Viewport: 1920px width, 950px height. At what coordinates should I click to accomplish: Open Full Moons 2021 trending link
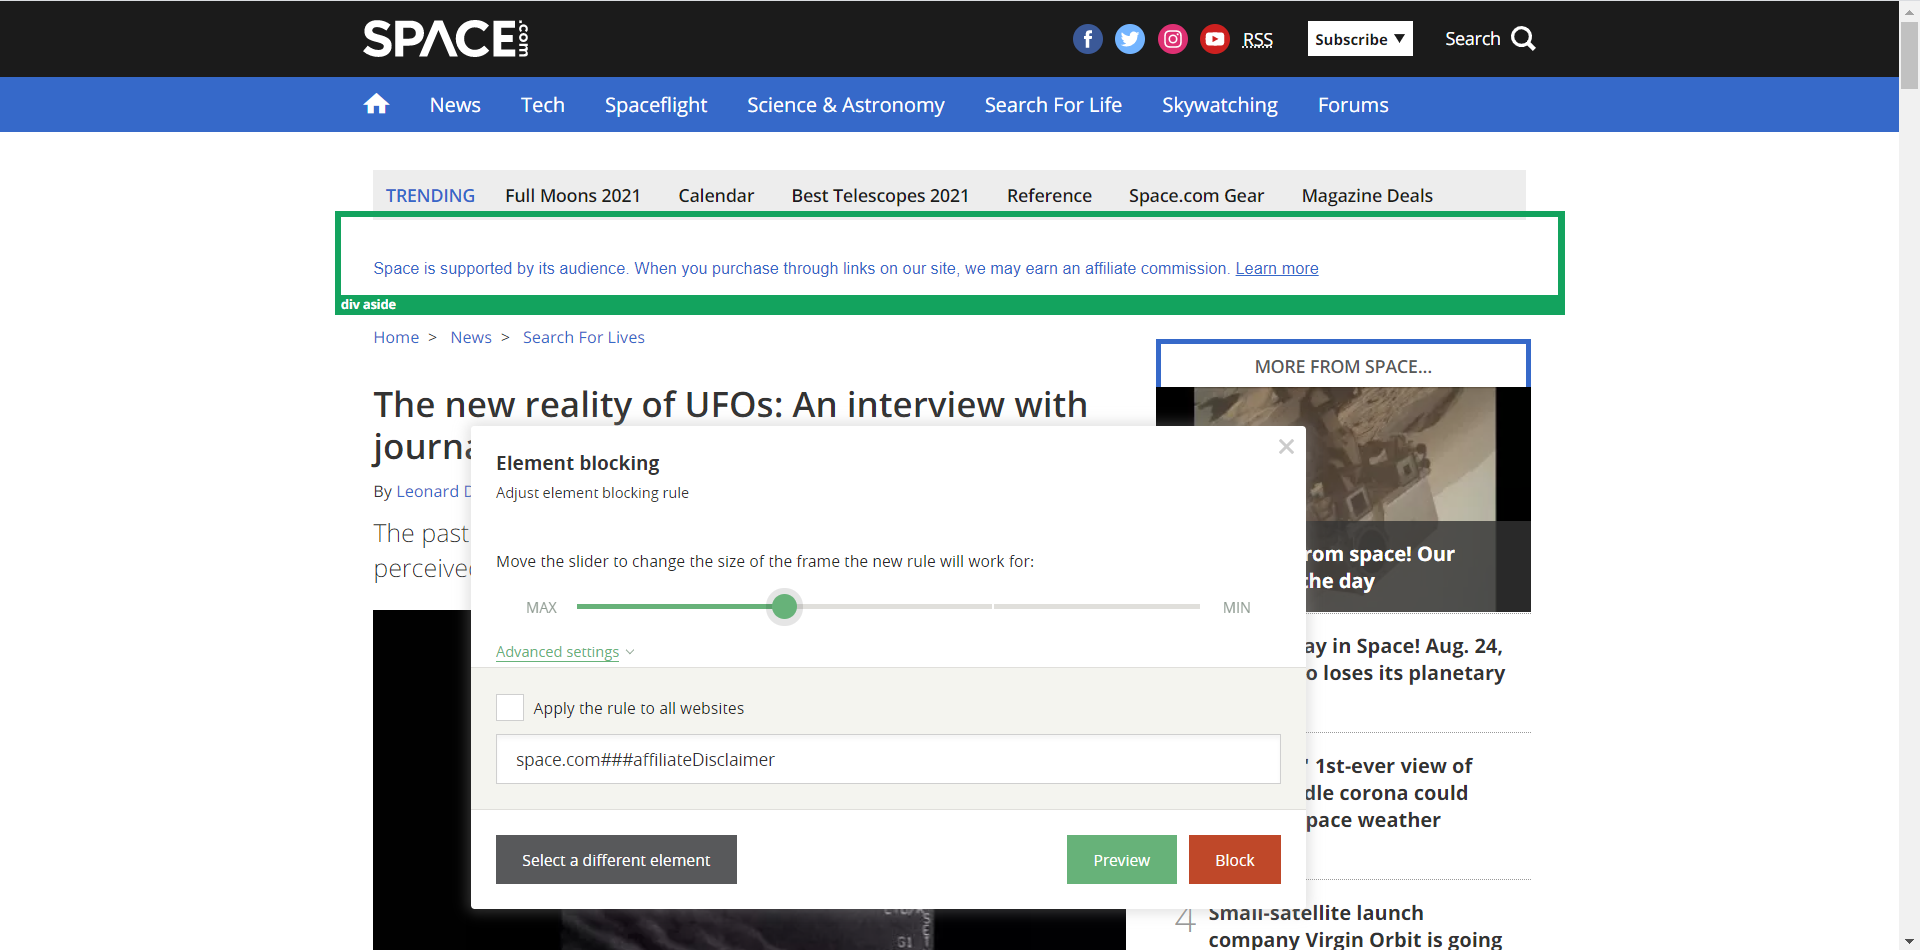click(573, 196)
